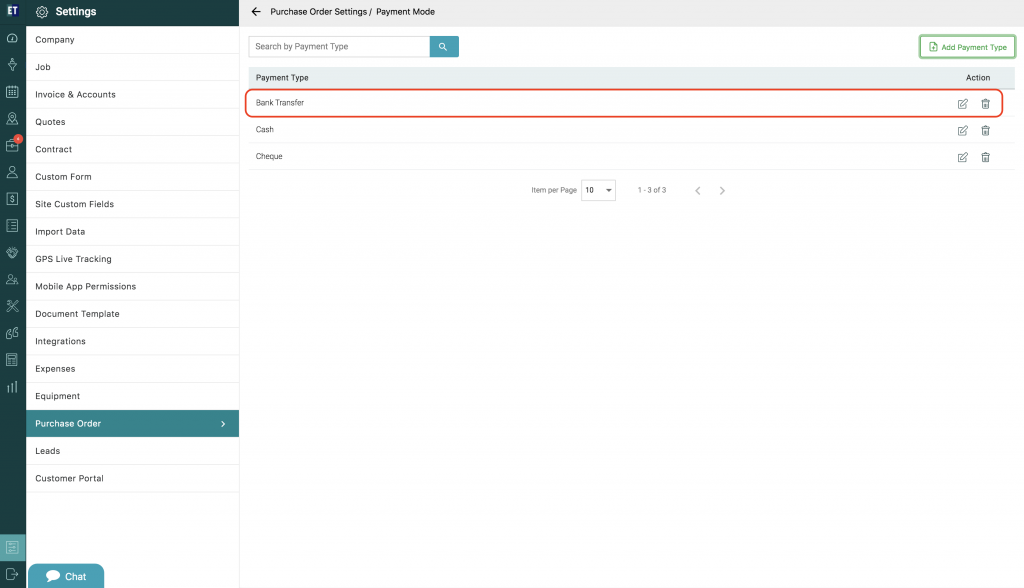
Task: Open the tools wrench icon in sidebar
Action: click(x=12, y=306)
